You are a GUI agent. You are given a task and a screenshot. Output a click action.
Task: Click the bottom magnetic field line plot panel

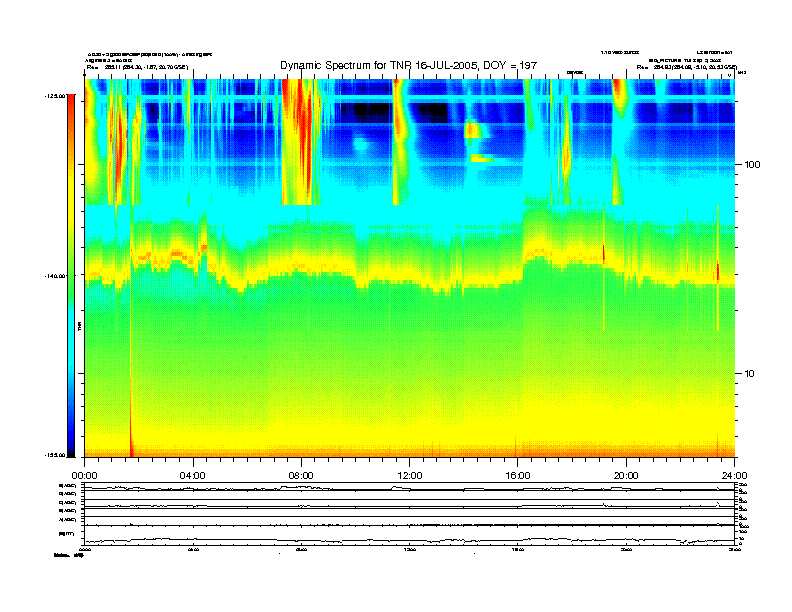click(409, 535)
